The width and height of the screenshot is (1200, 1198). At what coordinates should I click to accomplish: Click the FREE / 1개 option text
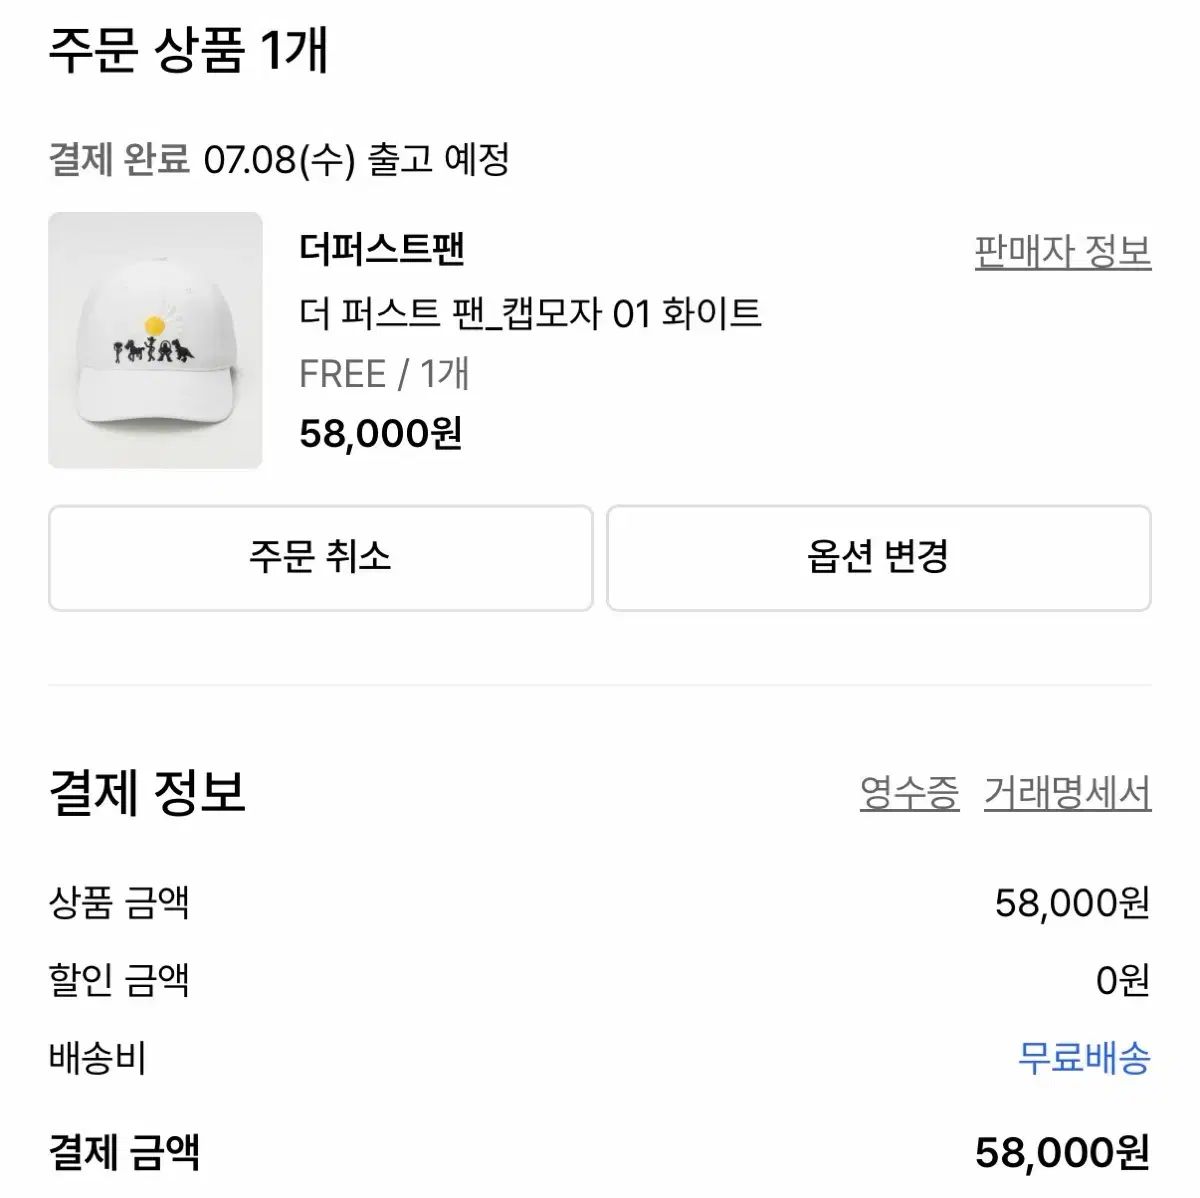(x=384, y=374)
